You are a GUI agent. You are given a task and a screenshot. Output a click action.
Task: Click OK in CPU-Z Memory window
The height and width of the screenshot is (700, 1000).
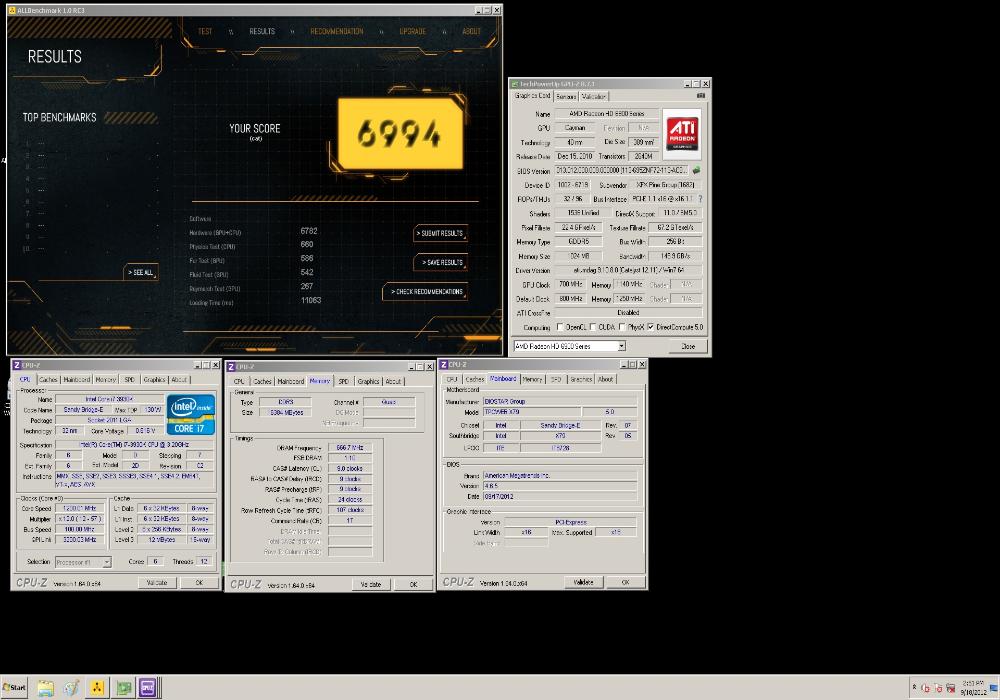413,585
